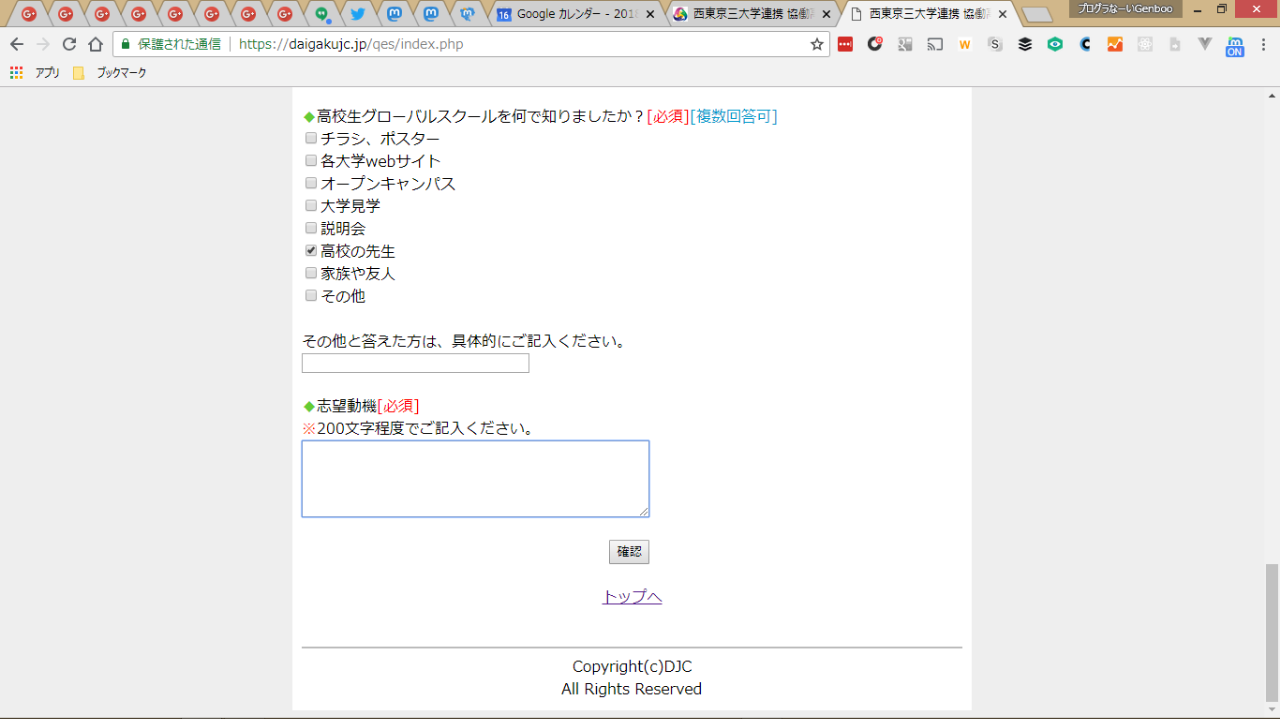Switch to the Twitter tab
Viewport: 1280px width, 719px height.
pos(357,14)
